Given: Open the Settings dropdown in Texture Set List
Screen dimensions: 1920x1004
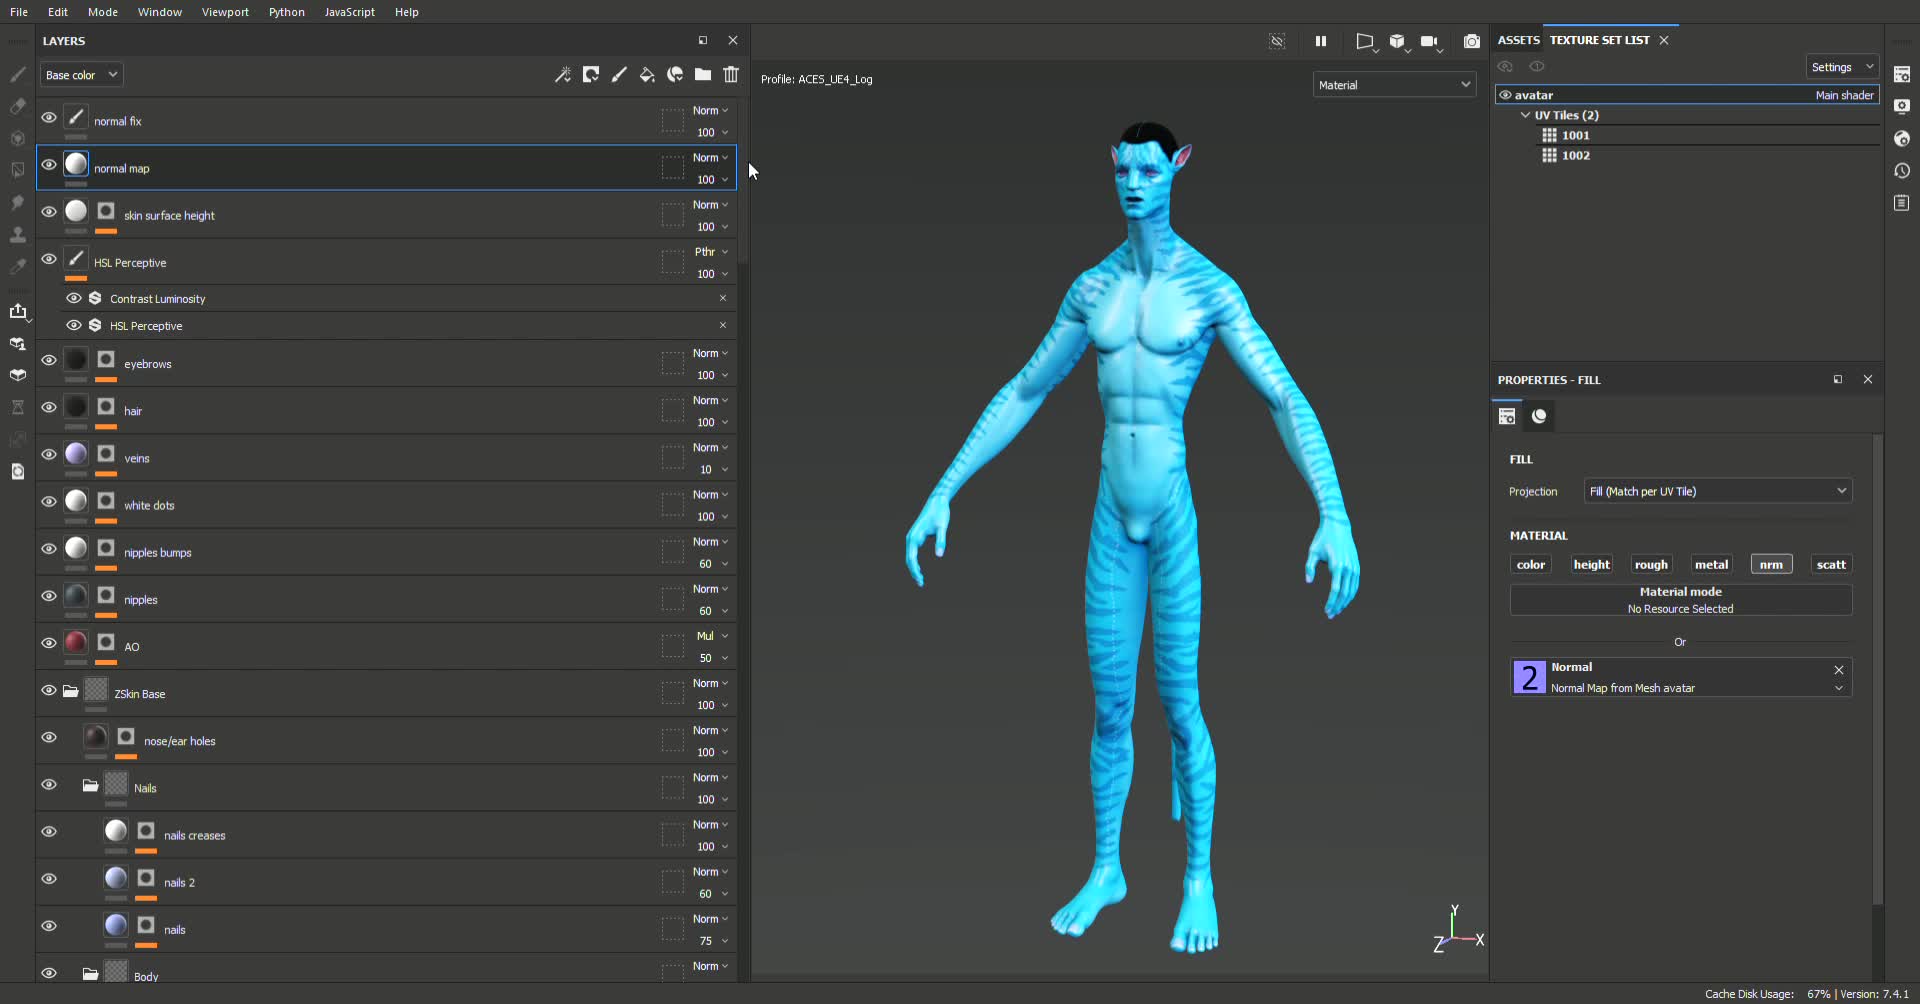Looking at the screenshot, I should [x=1841, y=67].
